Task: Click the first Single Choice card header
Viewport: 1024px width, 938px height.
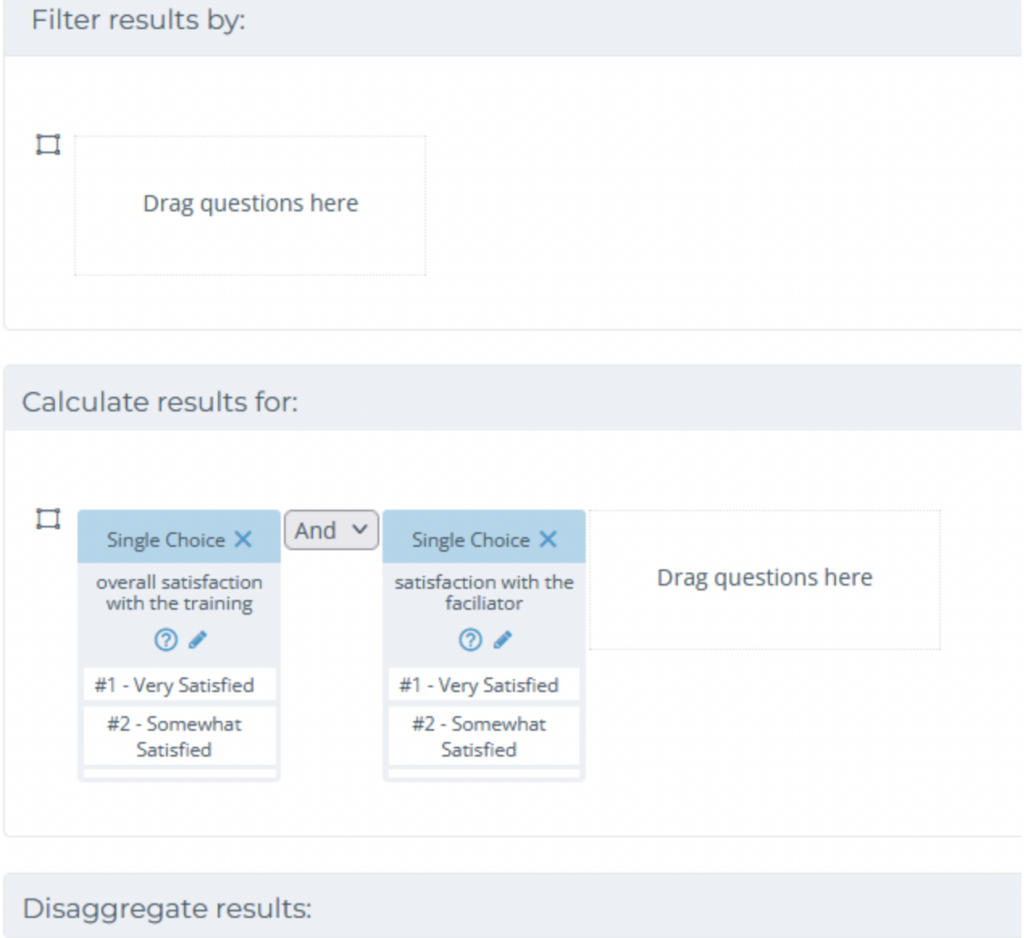Action: [179, 538]
